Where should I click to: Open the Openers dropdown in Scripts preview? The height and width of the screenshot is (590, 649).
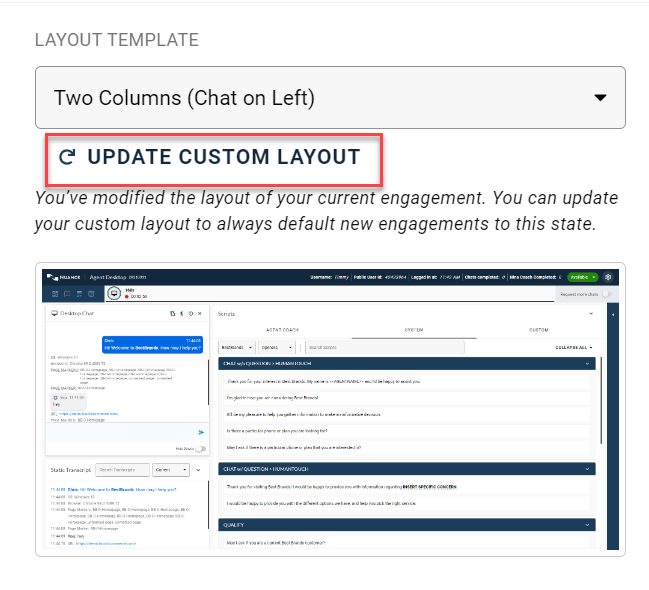click(x=277, y=347)
